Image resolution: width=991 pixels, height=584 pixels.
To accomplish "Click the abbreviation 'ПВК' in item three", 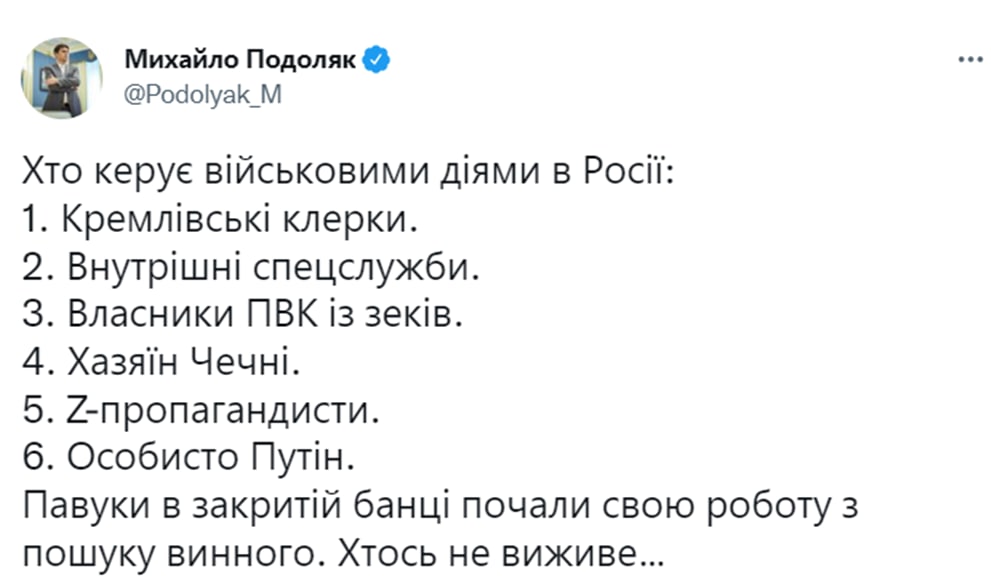I will [x=282, y=314].
